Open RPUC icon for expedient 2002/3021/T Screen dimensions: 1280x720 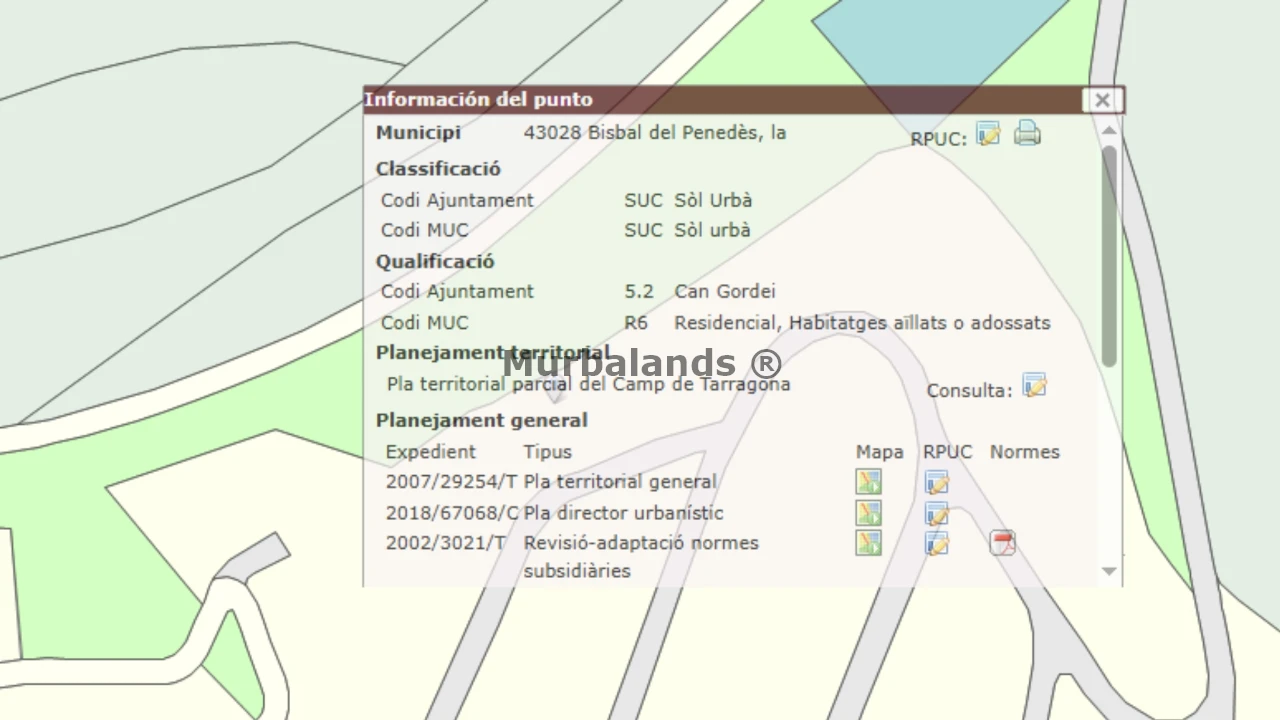(936, 543)
